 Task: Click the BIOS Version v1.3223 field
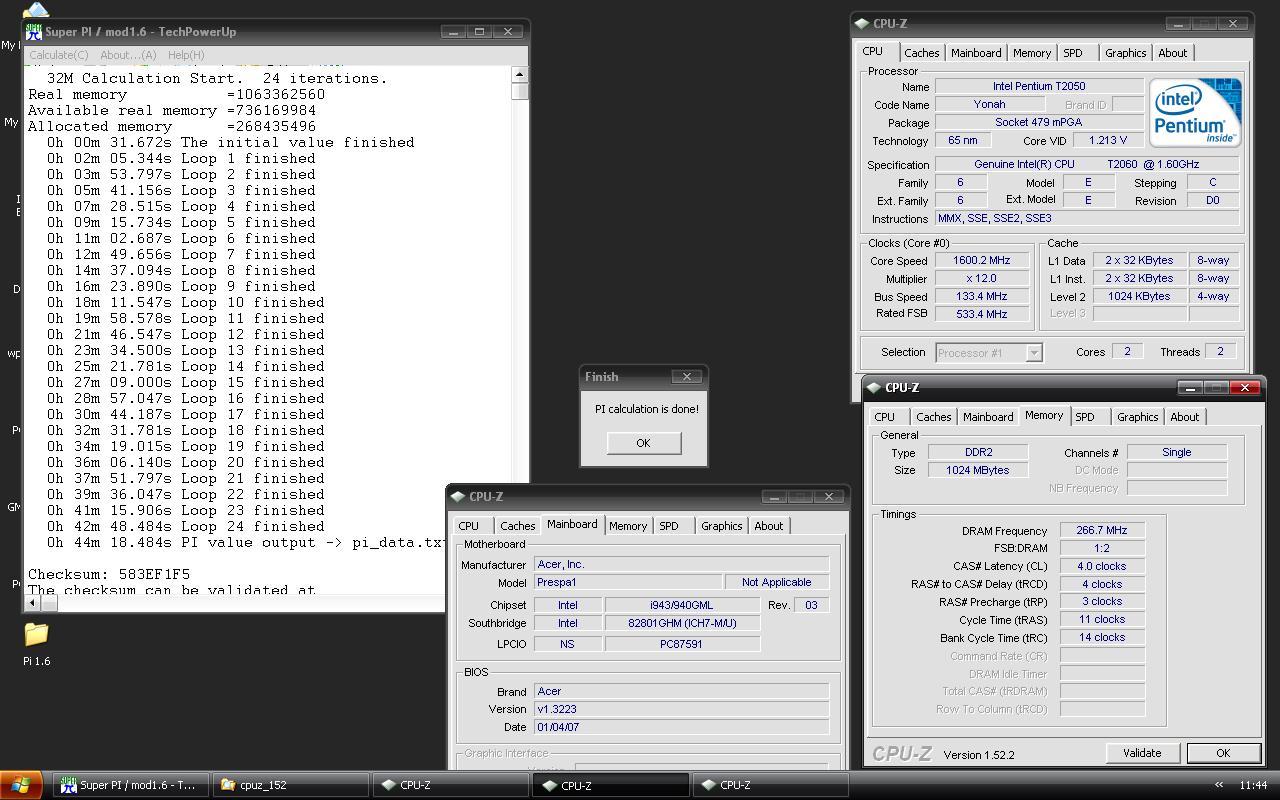[x=681, y=709]
